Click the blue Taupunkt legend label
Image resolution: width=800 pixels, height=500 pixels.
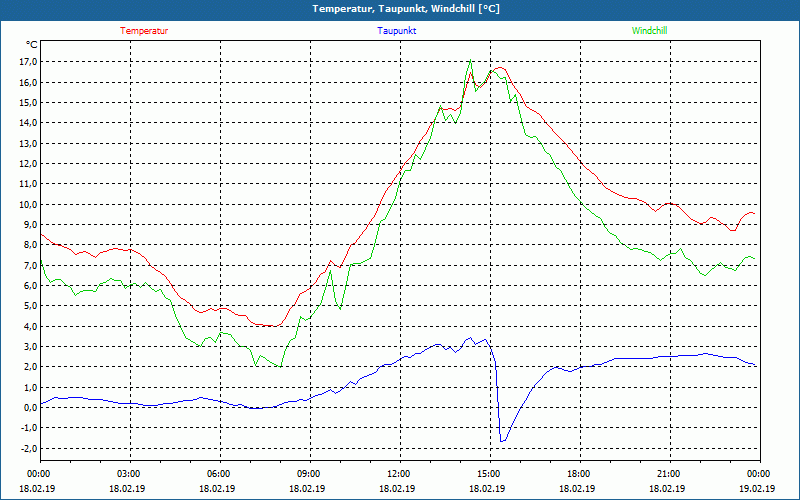[396, 31]
